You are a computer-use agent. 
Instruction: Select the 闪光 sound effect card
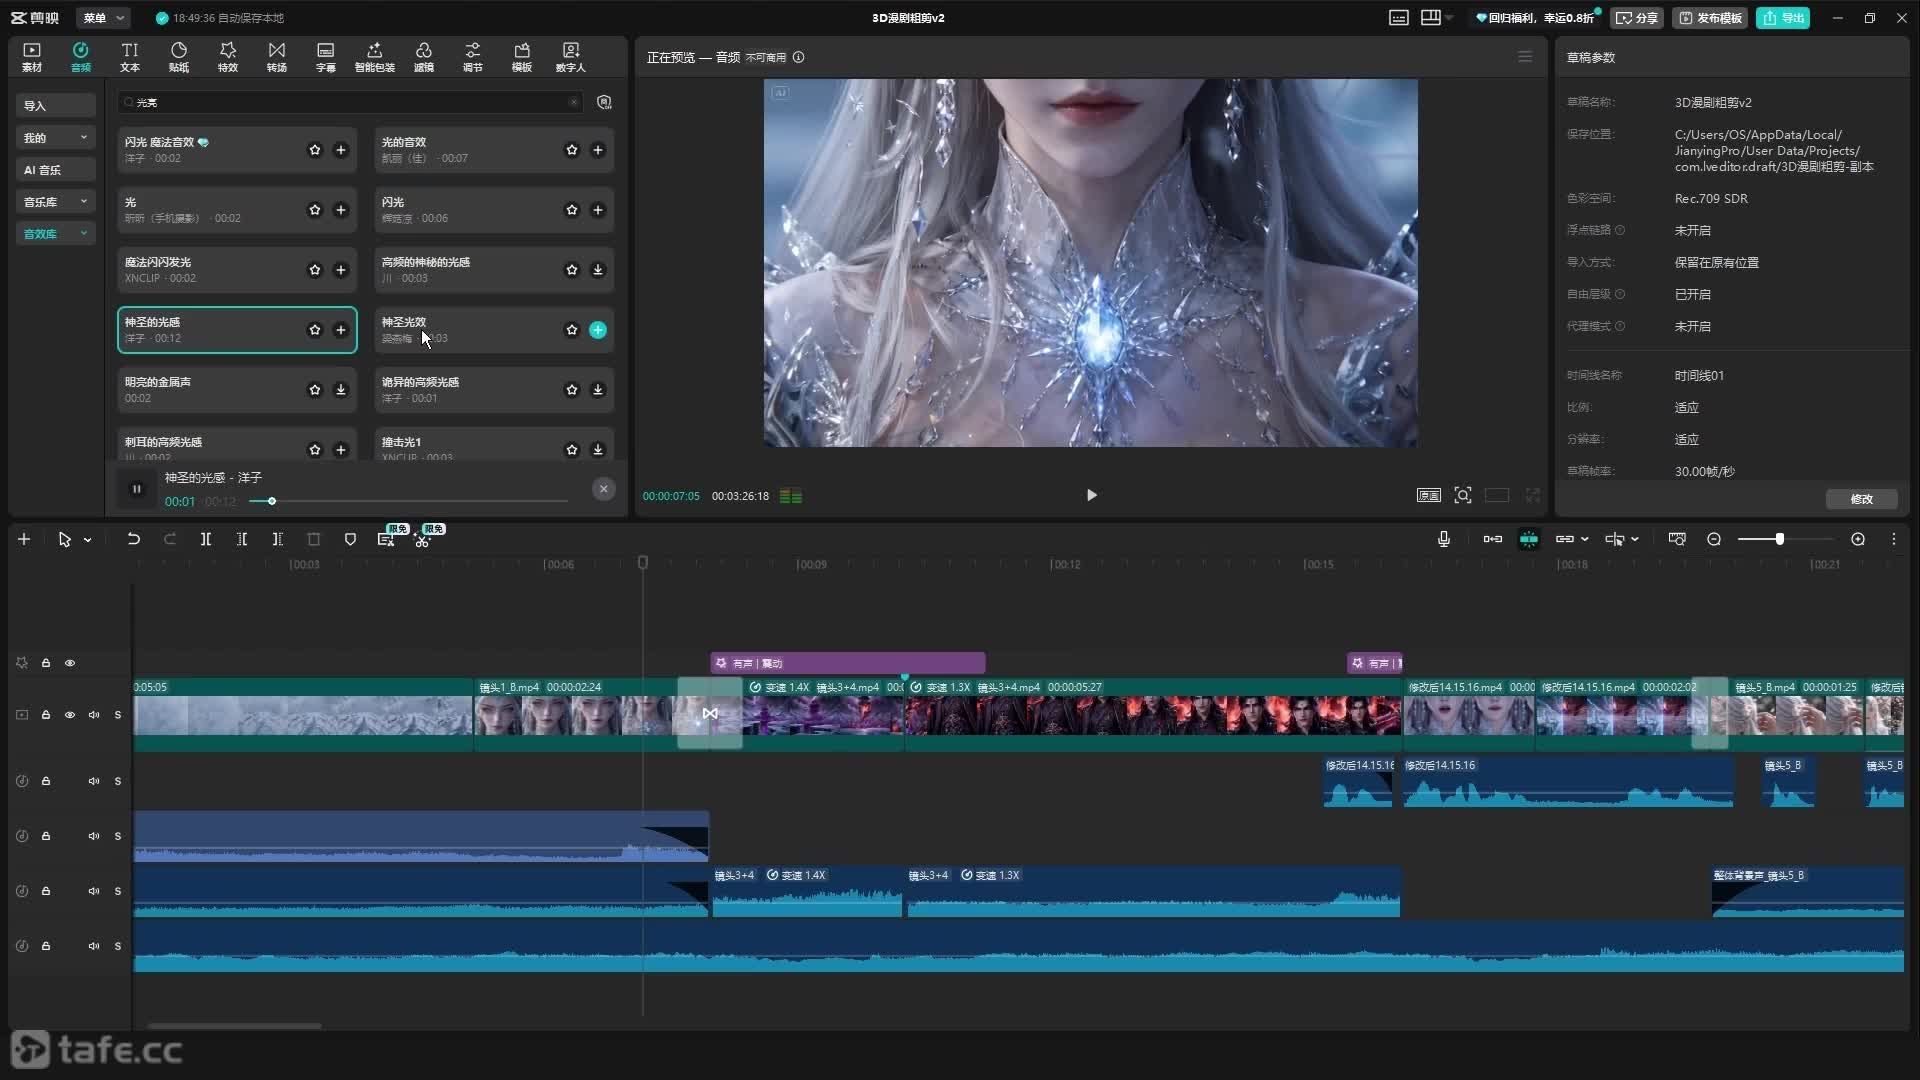494,210
